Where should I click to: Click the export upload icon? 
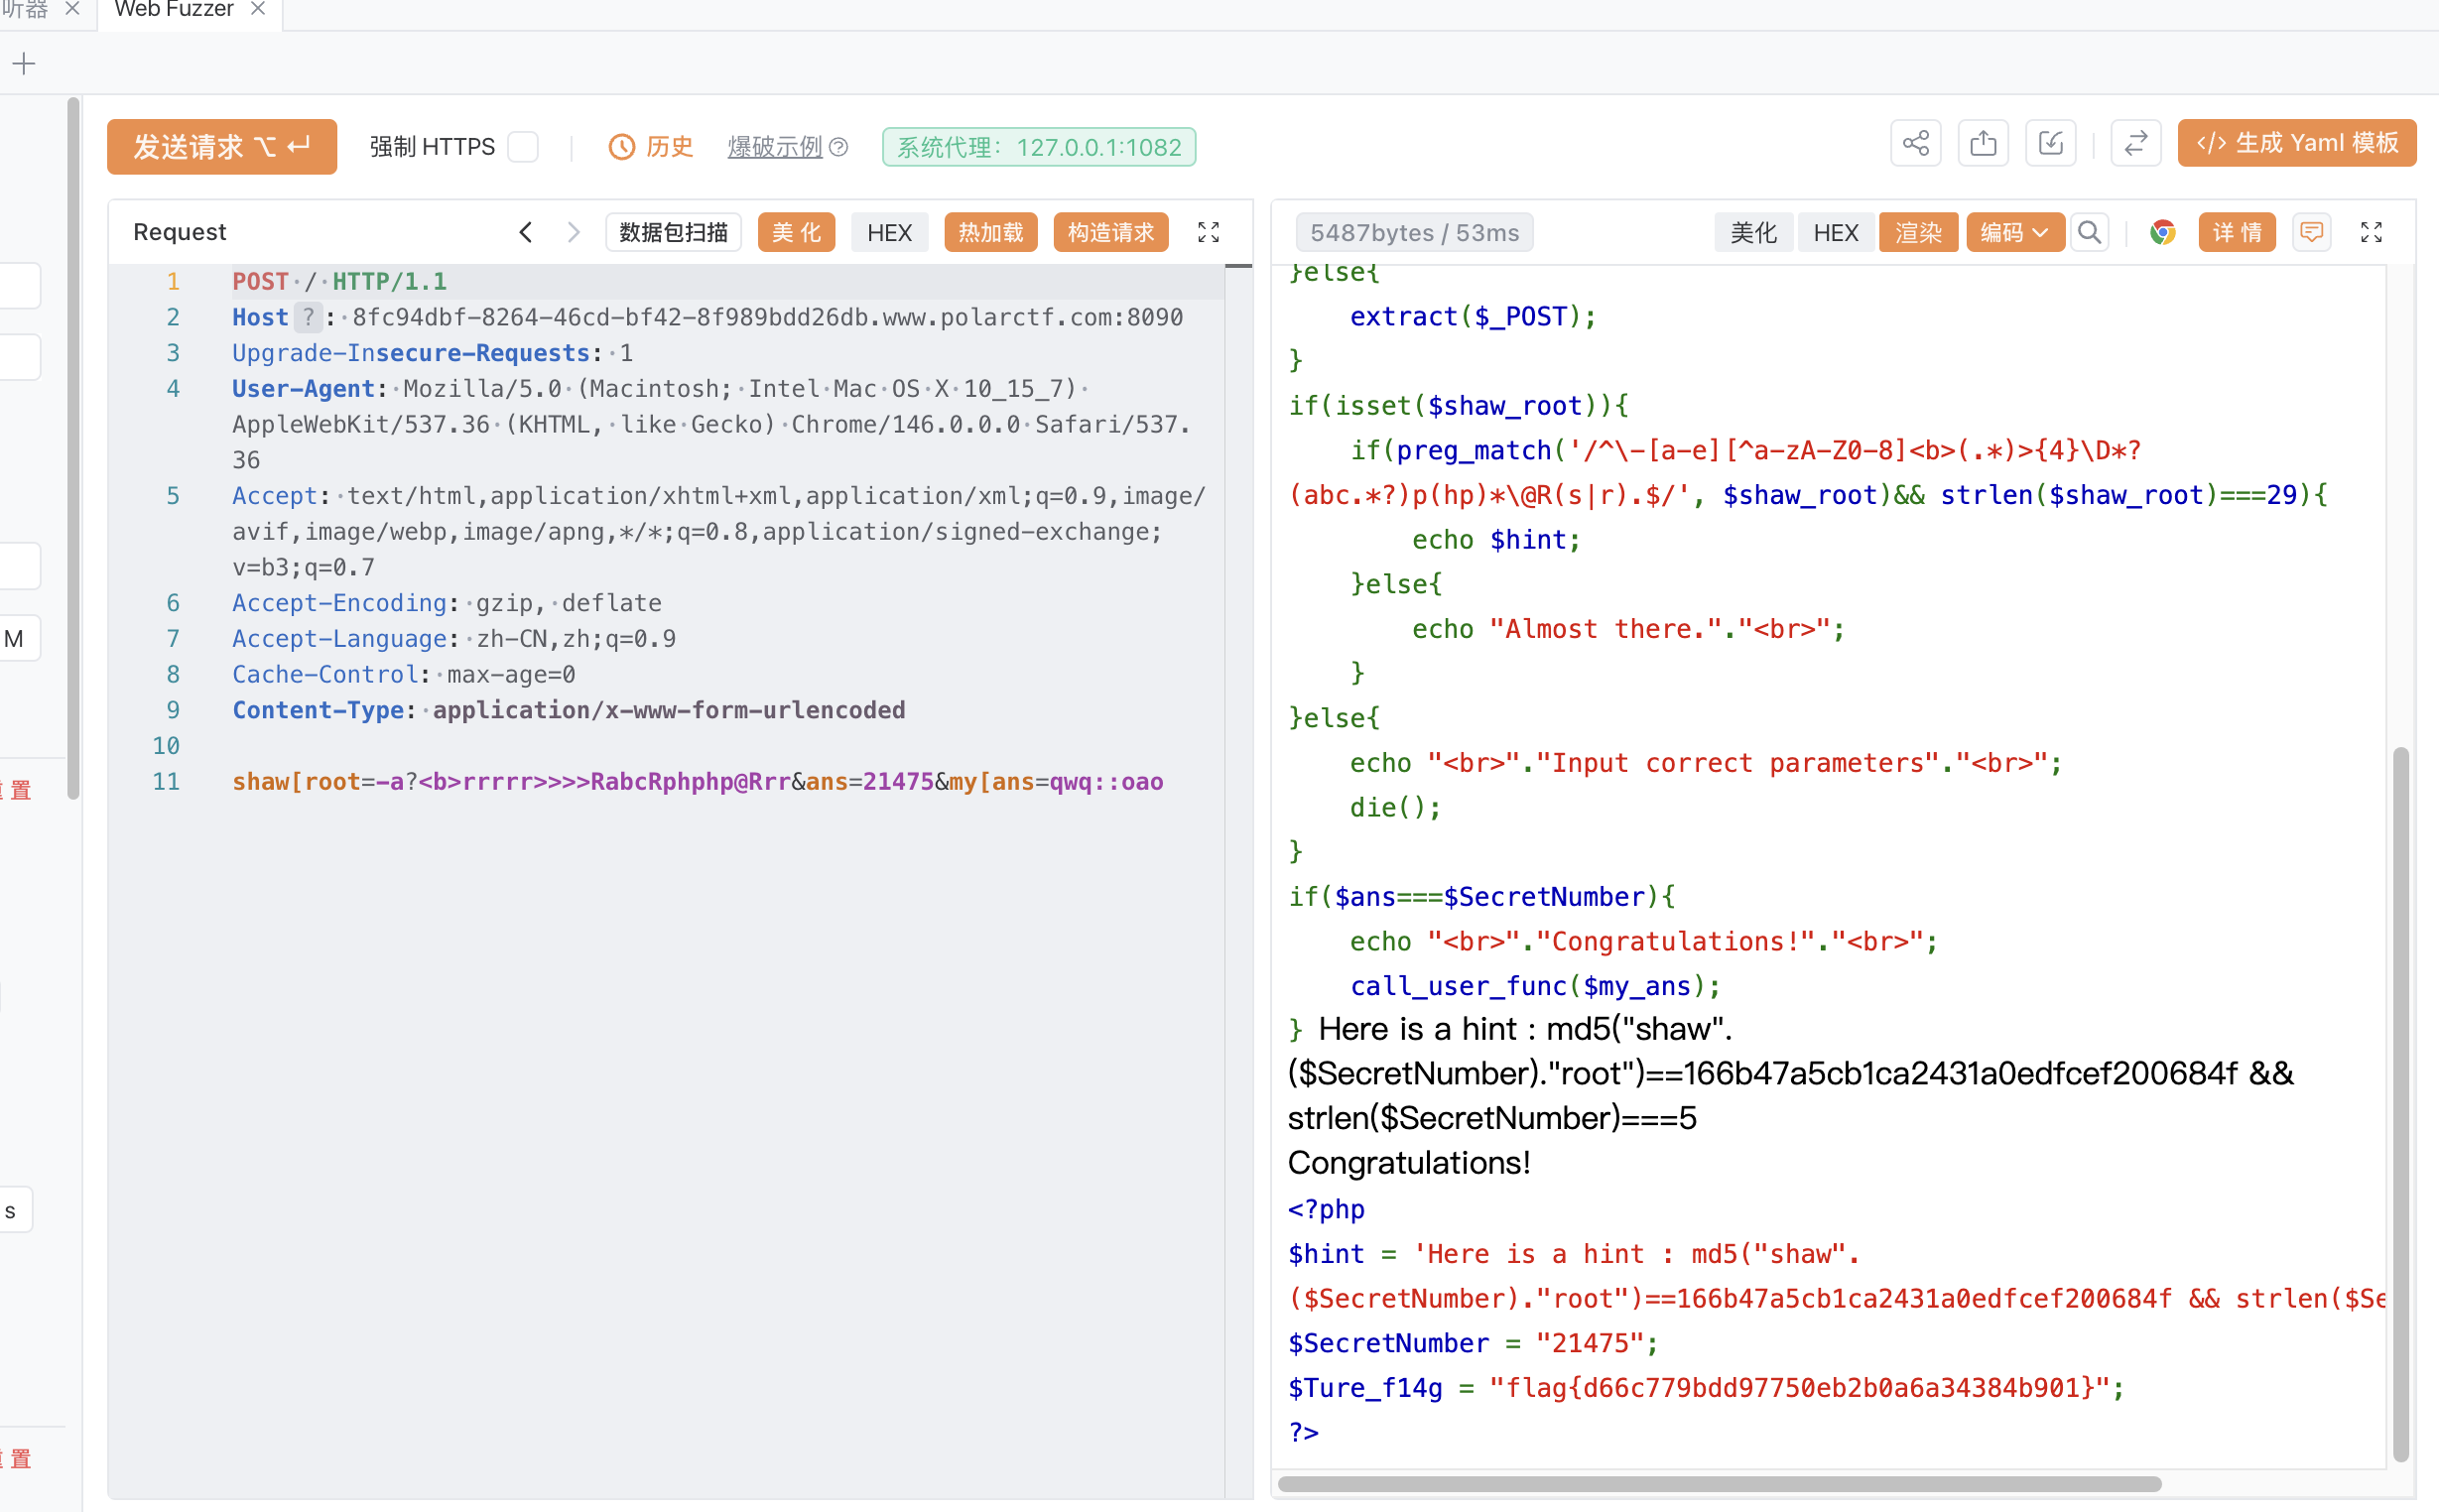[x=1983, y=144]
